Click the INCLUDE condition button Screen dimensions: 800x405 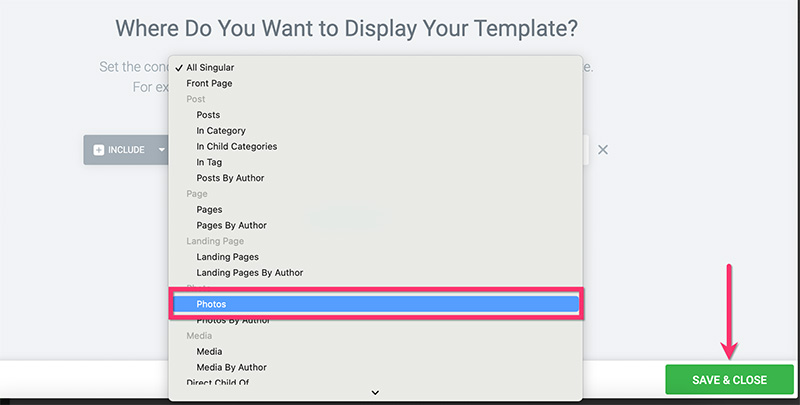pos(126,150)
